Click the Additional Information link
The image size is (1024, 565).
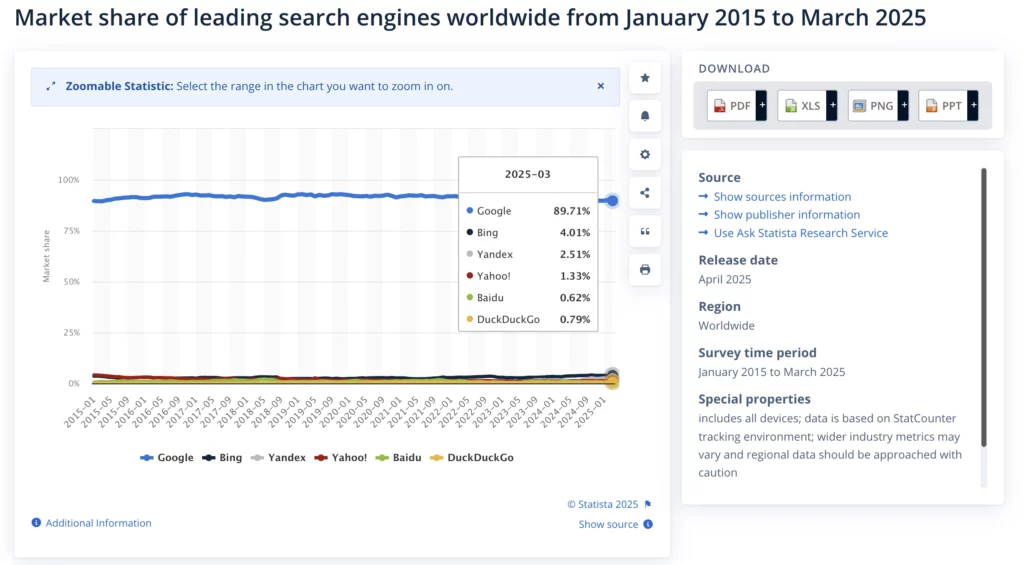[x=98, y=523]
